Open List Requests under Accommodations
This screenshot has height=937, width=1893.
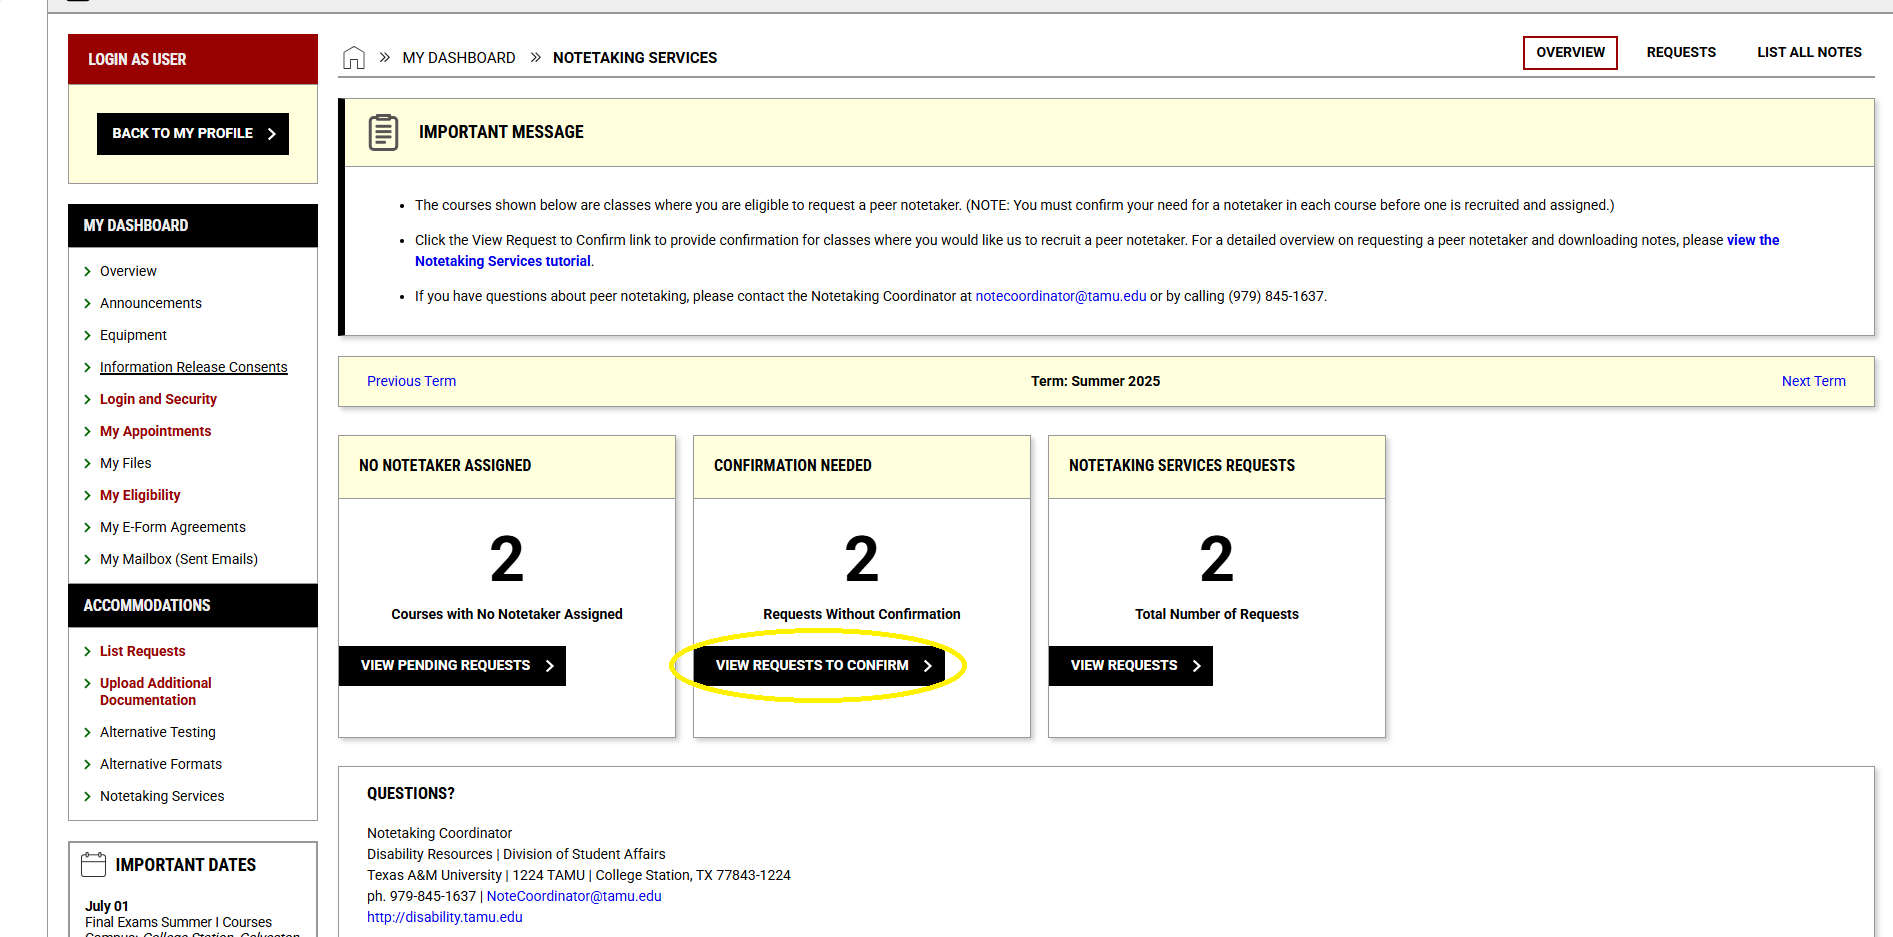pos(142,651)
